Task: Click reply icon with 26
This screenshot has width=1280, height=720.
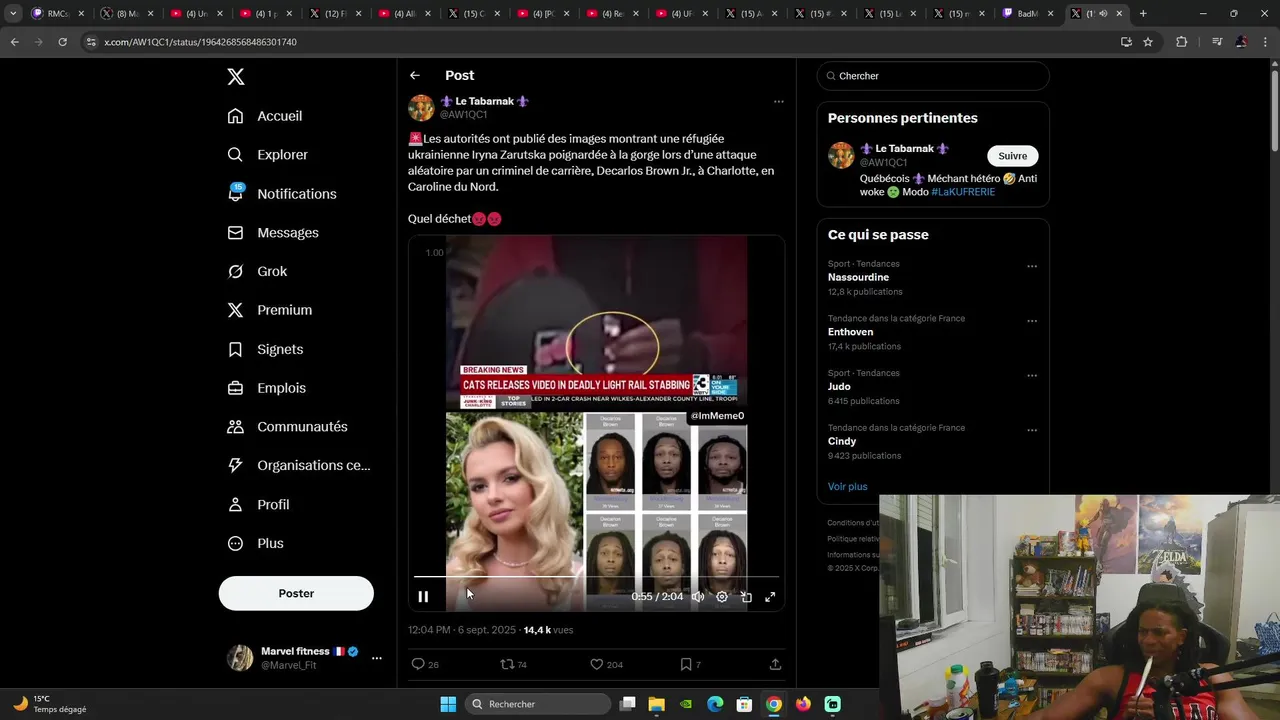Action: coord(425,664)
